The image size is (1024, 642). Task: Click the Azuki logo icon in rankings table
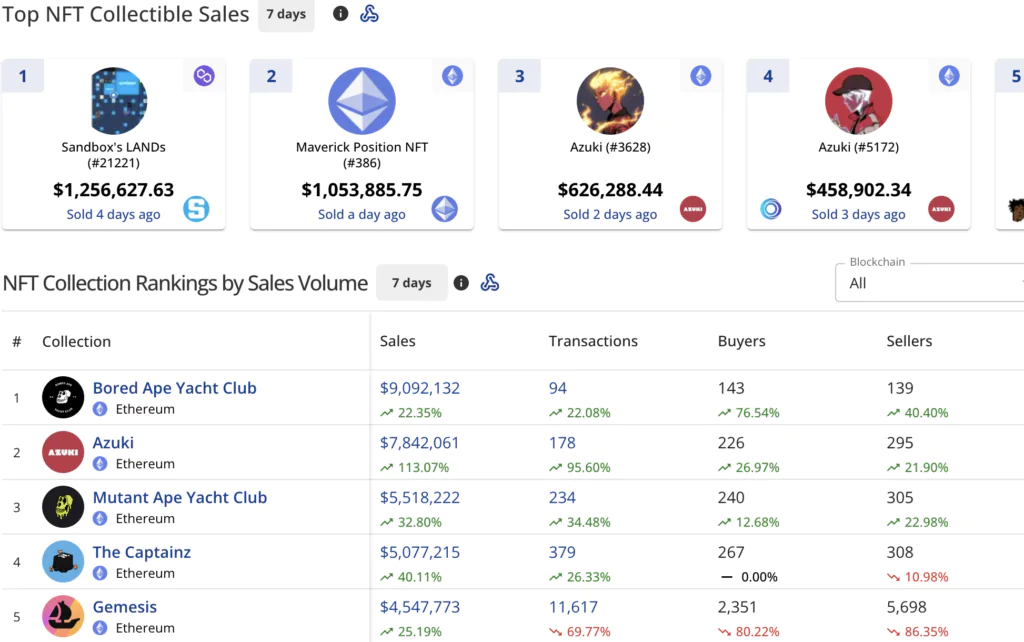coord(63,452)
